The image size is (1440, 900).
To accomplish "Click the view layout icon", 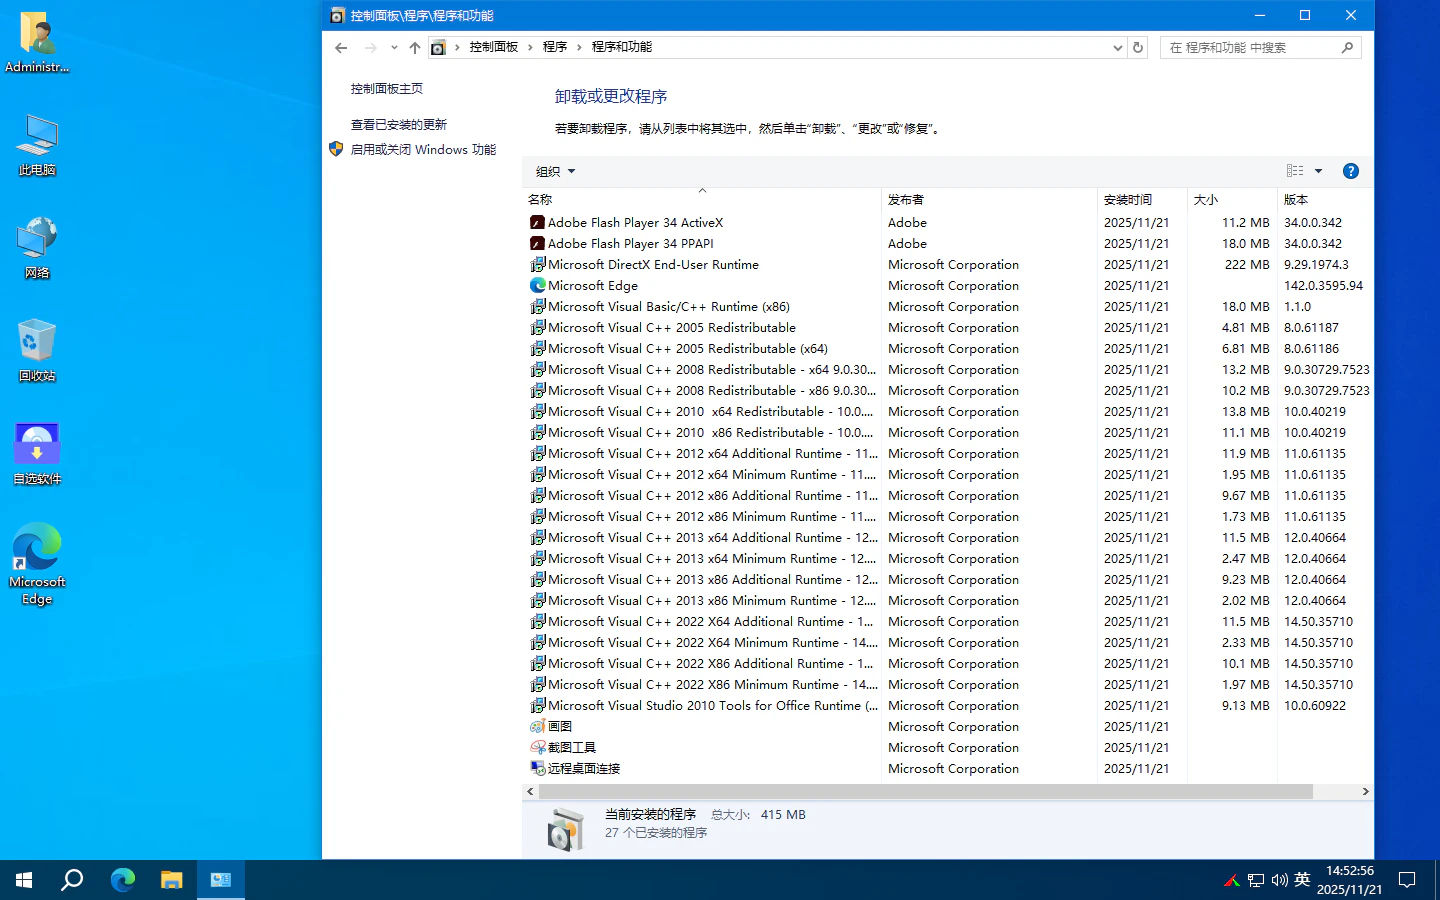I will pyautogui.click(x=1295, y=171).
